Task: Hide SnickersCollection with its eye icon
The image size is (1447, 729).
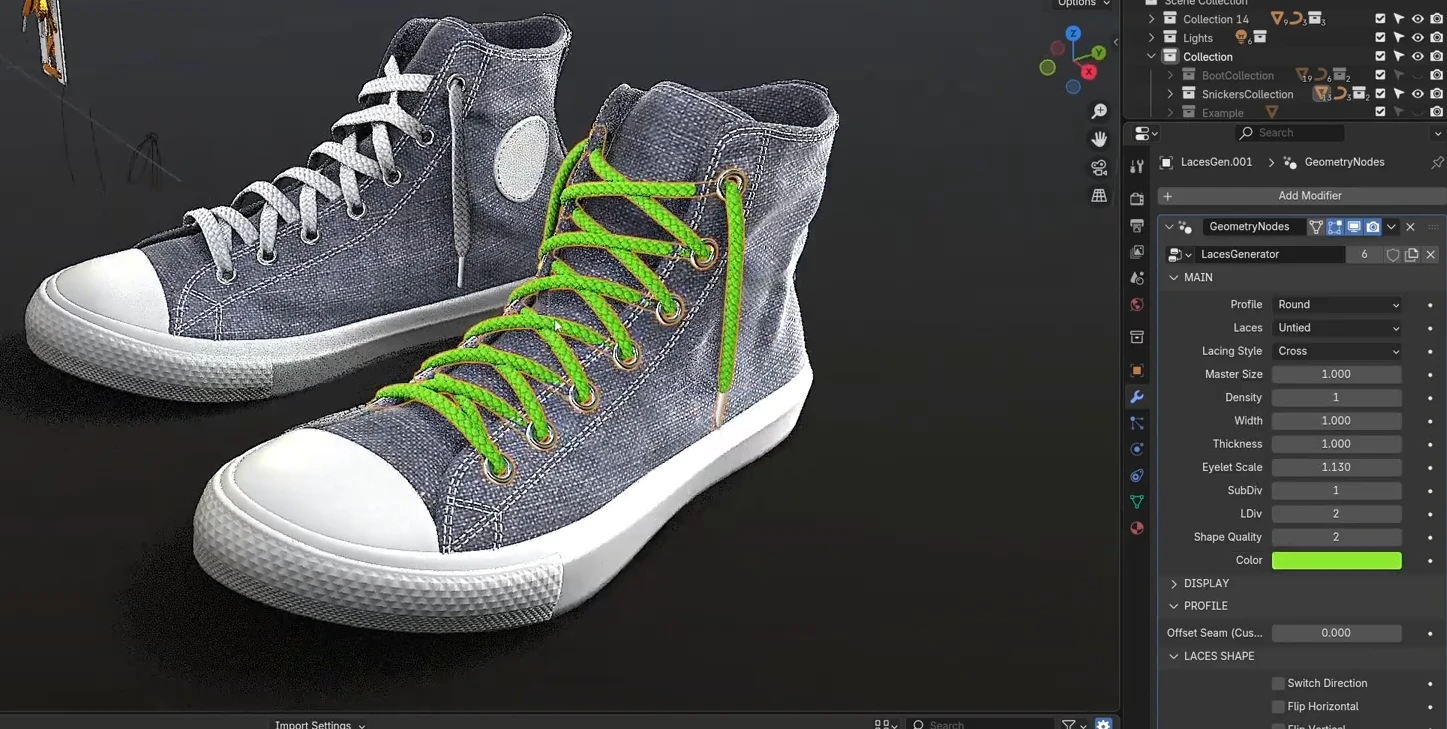Action: [1417, 94]
